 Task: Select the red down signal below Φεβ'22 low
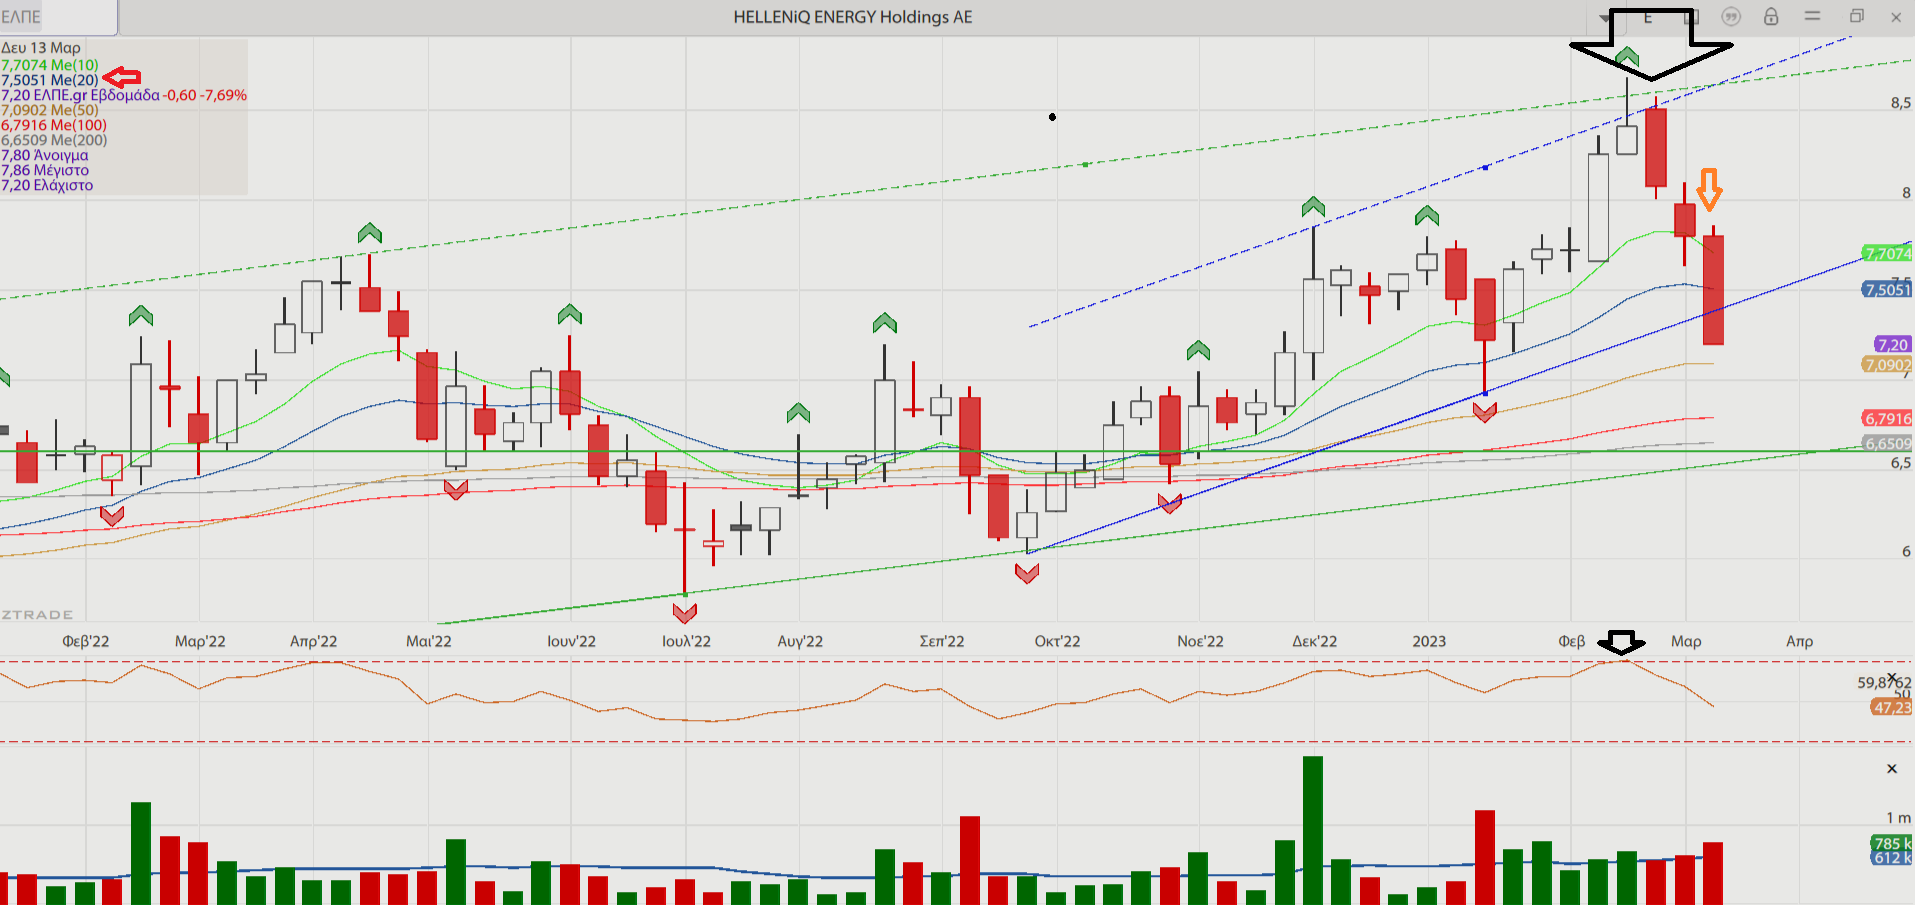pyautogui.click(x=112, y=516)
